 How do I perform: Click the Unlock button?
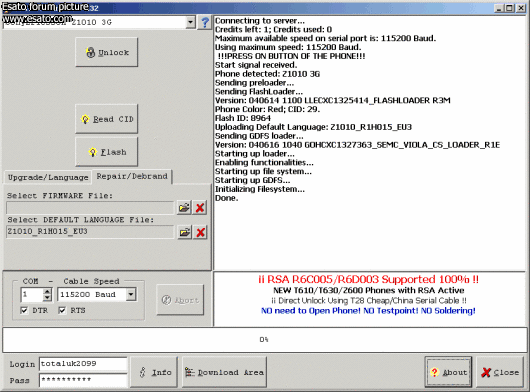click(x=106, y=52)
